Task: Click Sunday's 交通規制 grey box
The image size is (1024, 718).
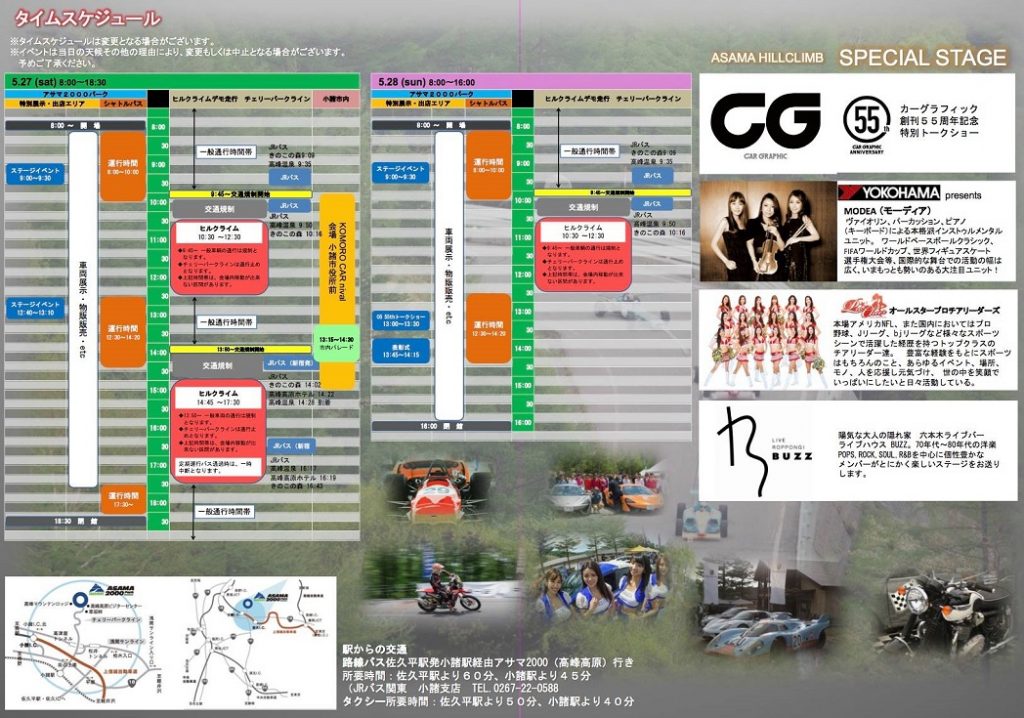Action: pyautogui.click(x=583, y=207)
